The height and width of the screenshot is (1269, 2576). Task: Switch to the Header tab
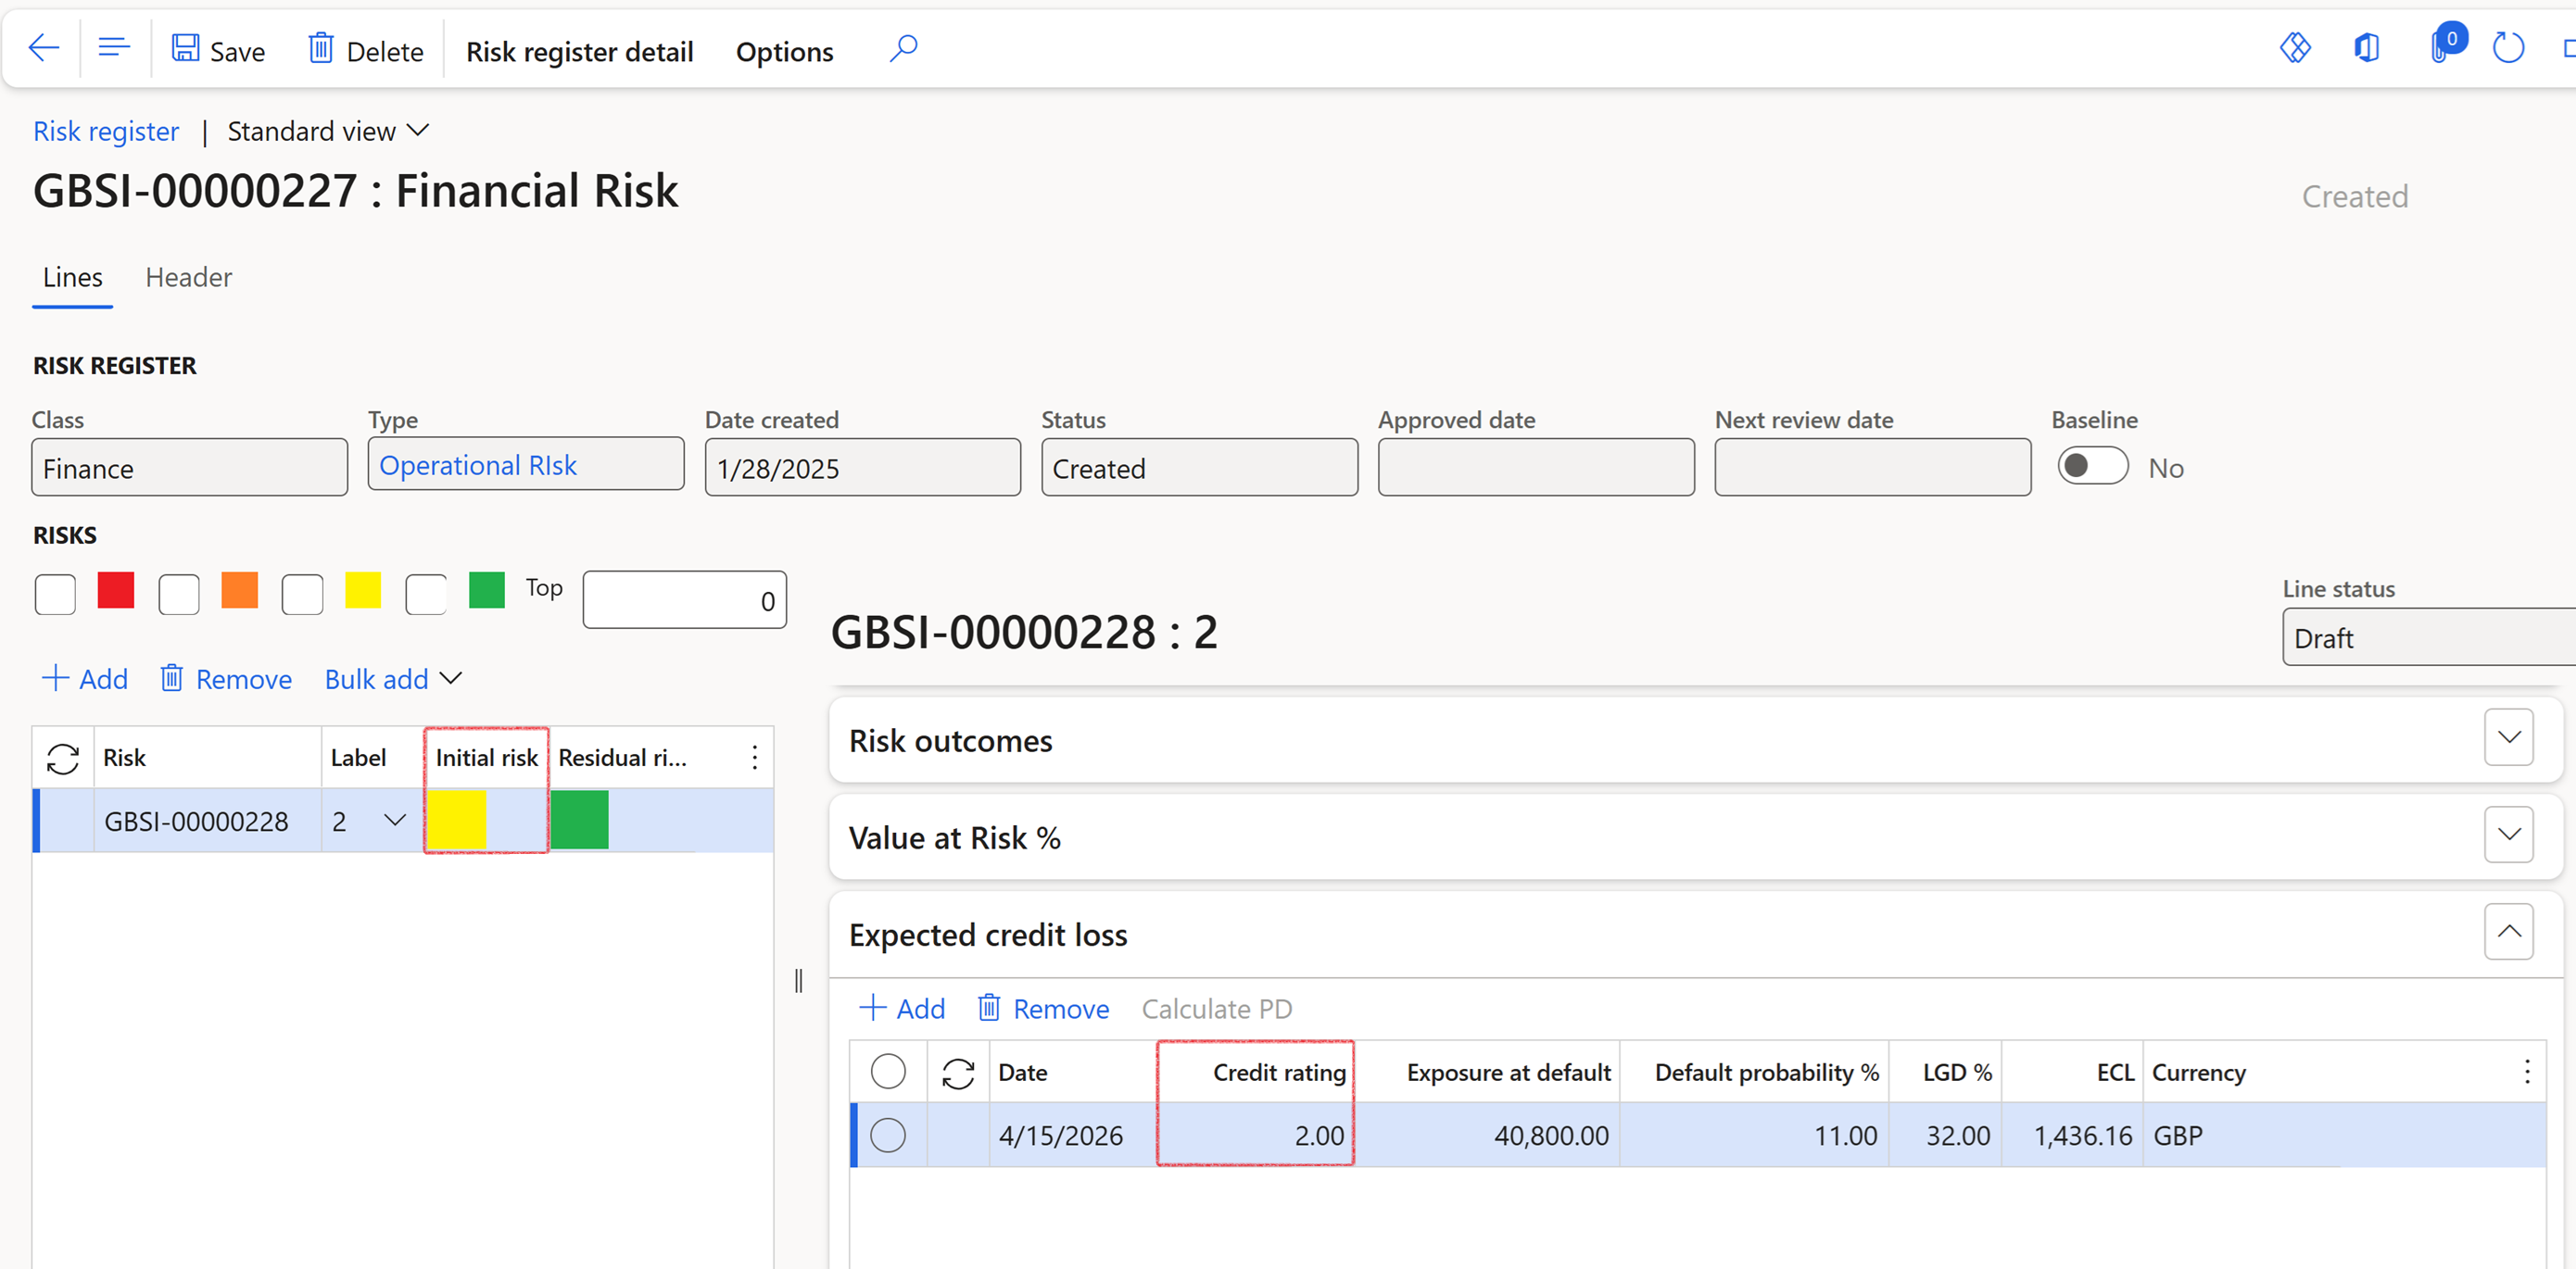click(188, 277)
